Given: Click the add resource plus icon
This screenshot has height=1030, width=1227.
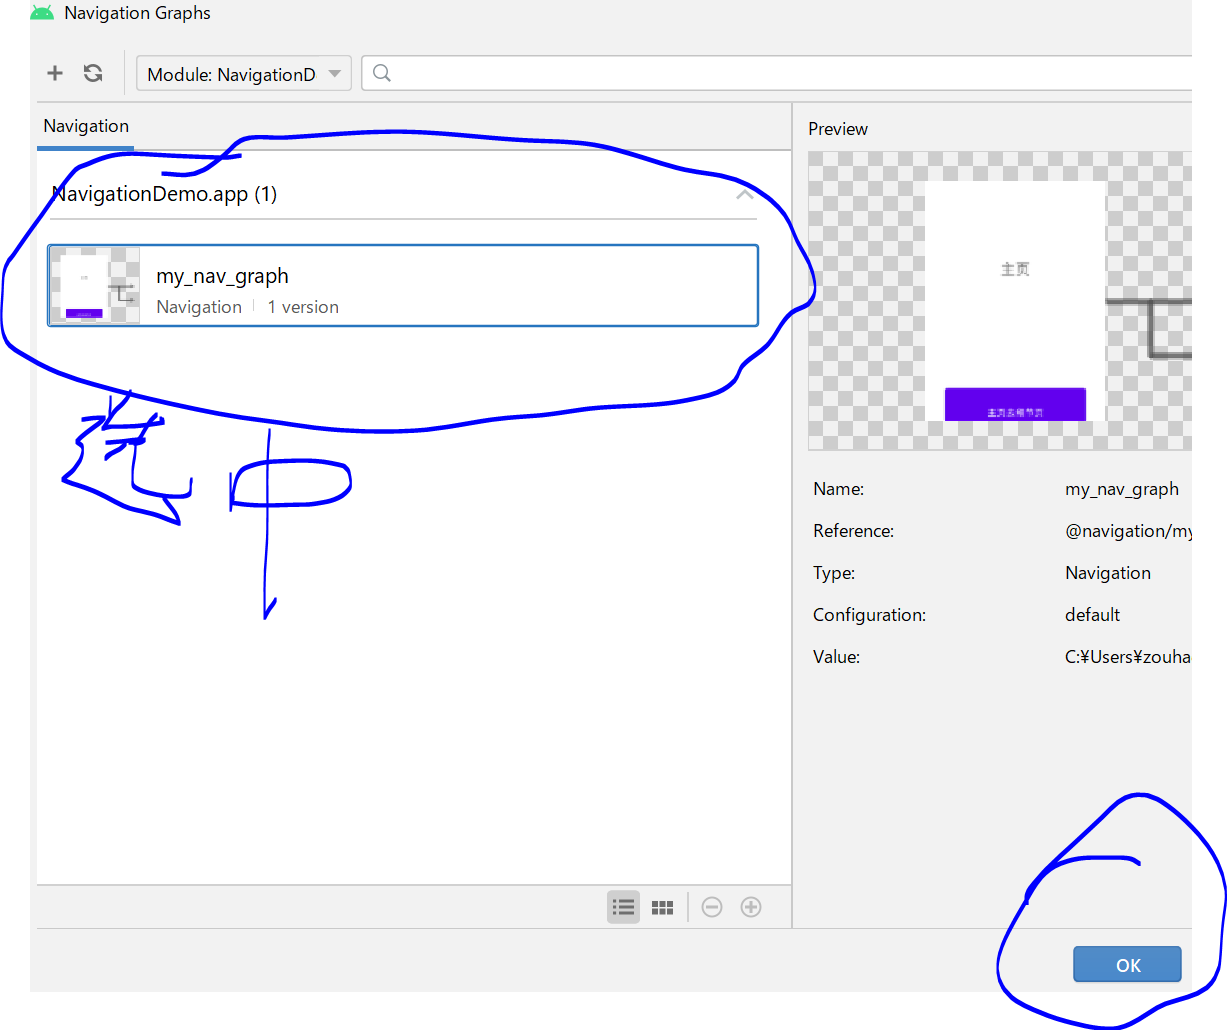Looking at the screenshot, I should point(55,73).
